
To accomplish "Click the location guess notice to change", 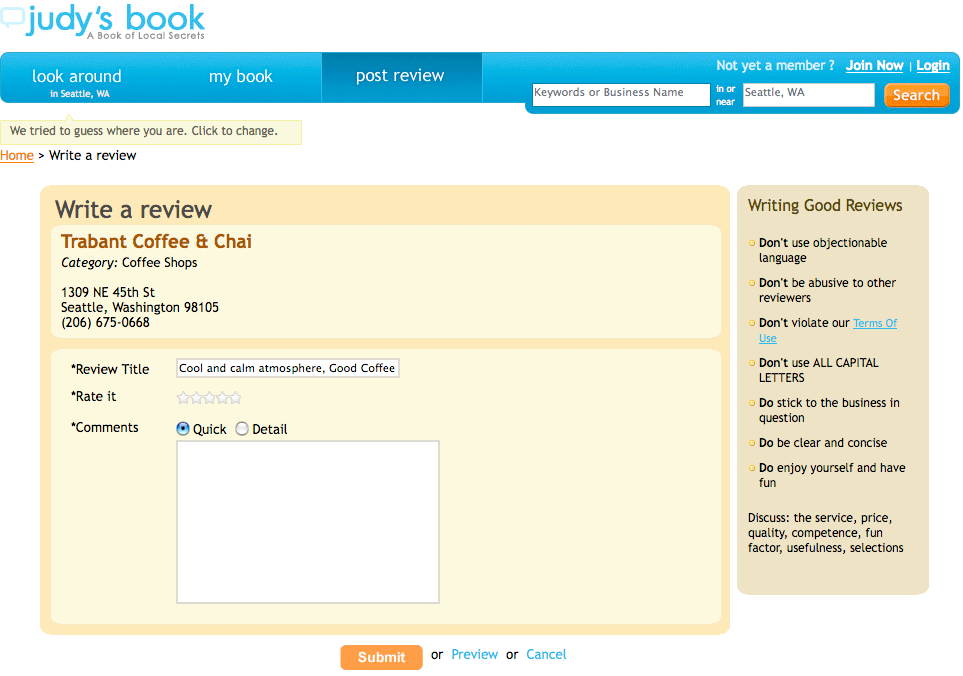I will coord(150,131).
